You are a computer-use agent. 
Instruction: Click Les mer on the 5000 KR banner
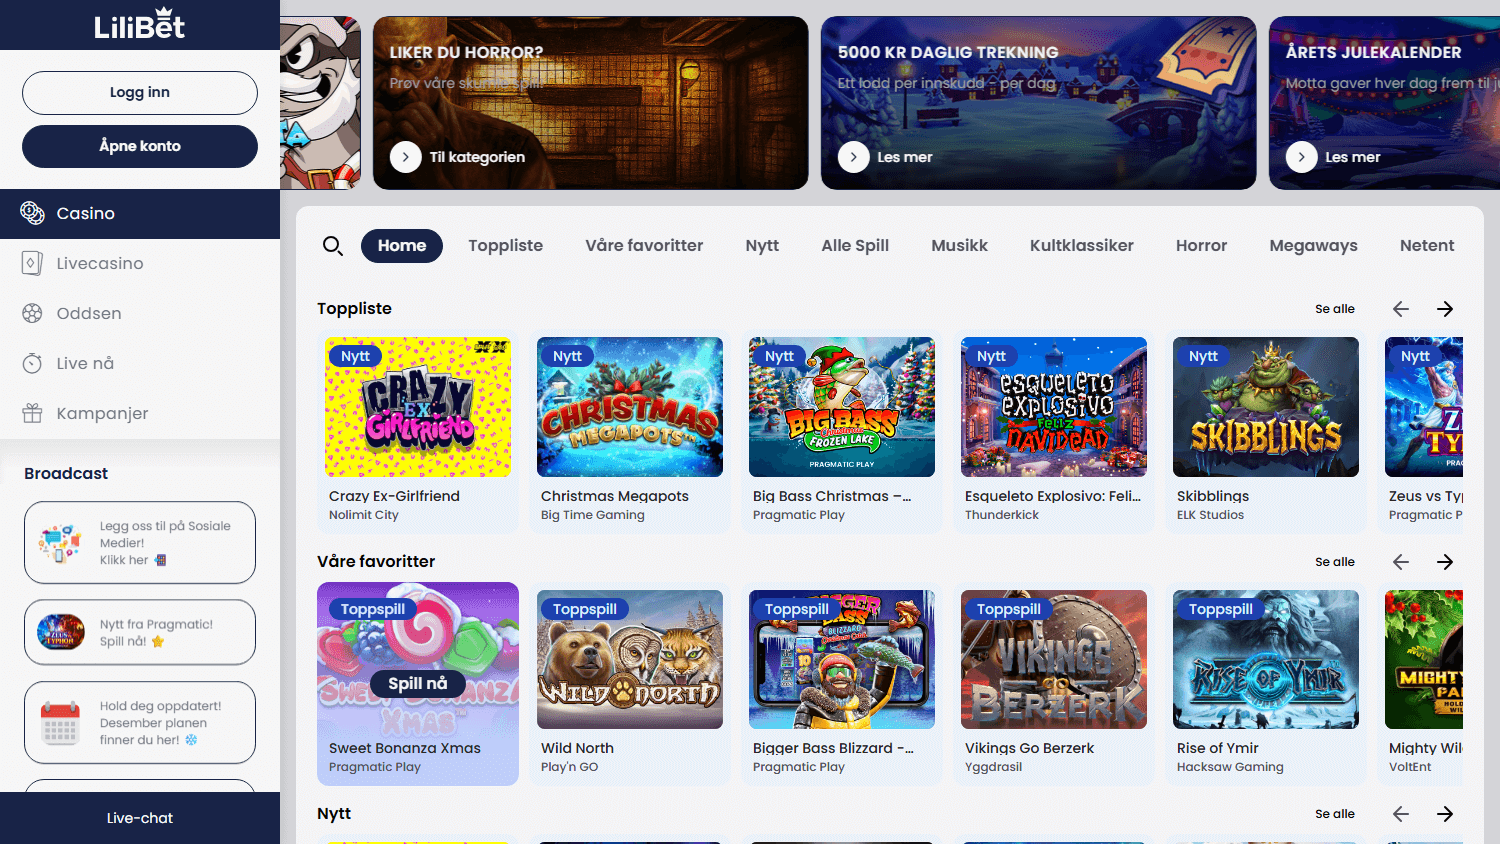tap(886, 156)
